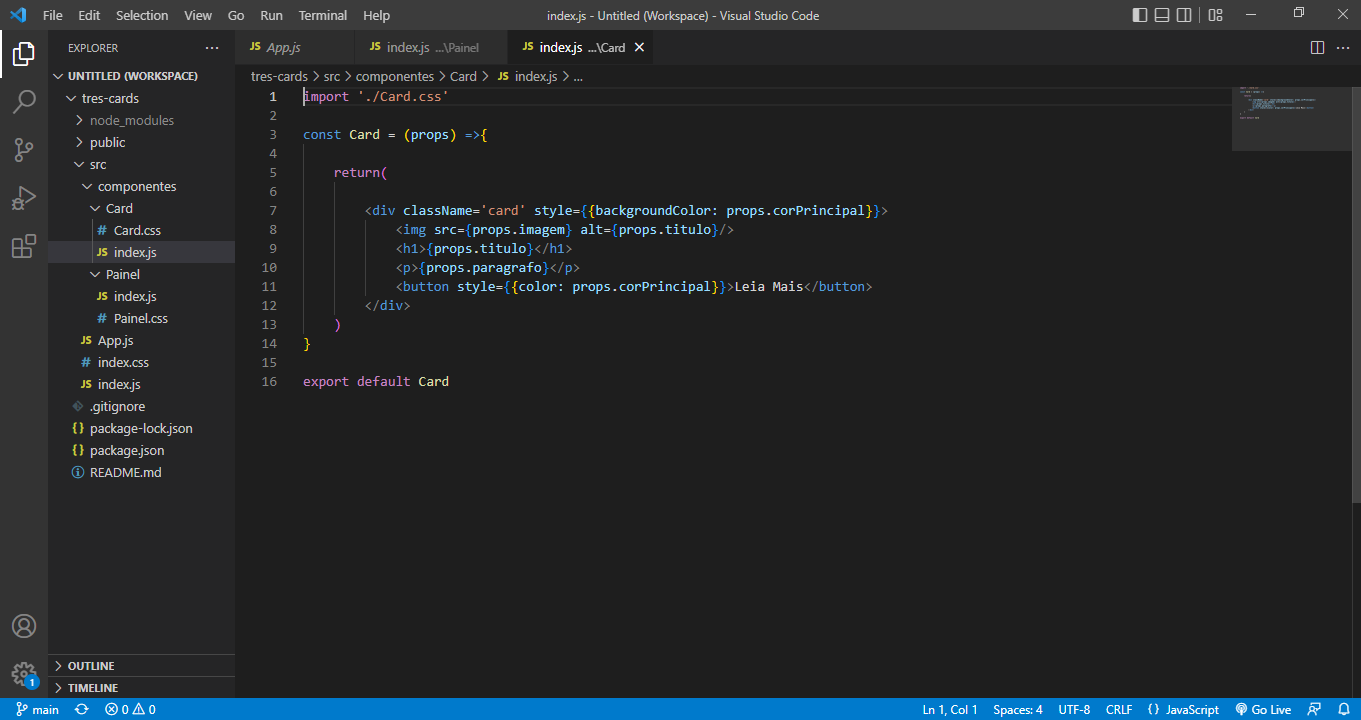Change the CRLF line ending setting
Viewport: 1361px width, 720px height.
click(x=1118, y=708)
